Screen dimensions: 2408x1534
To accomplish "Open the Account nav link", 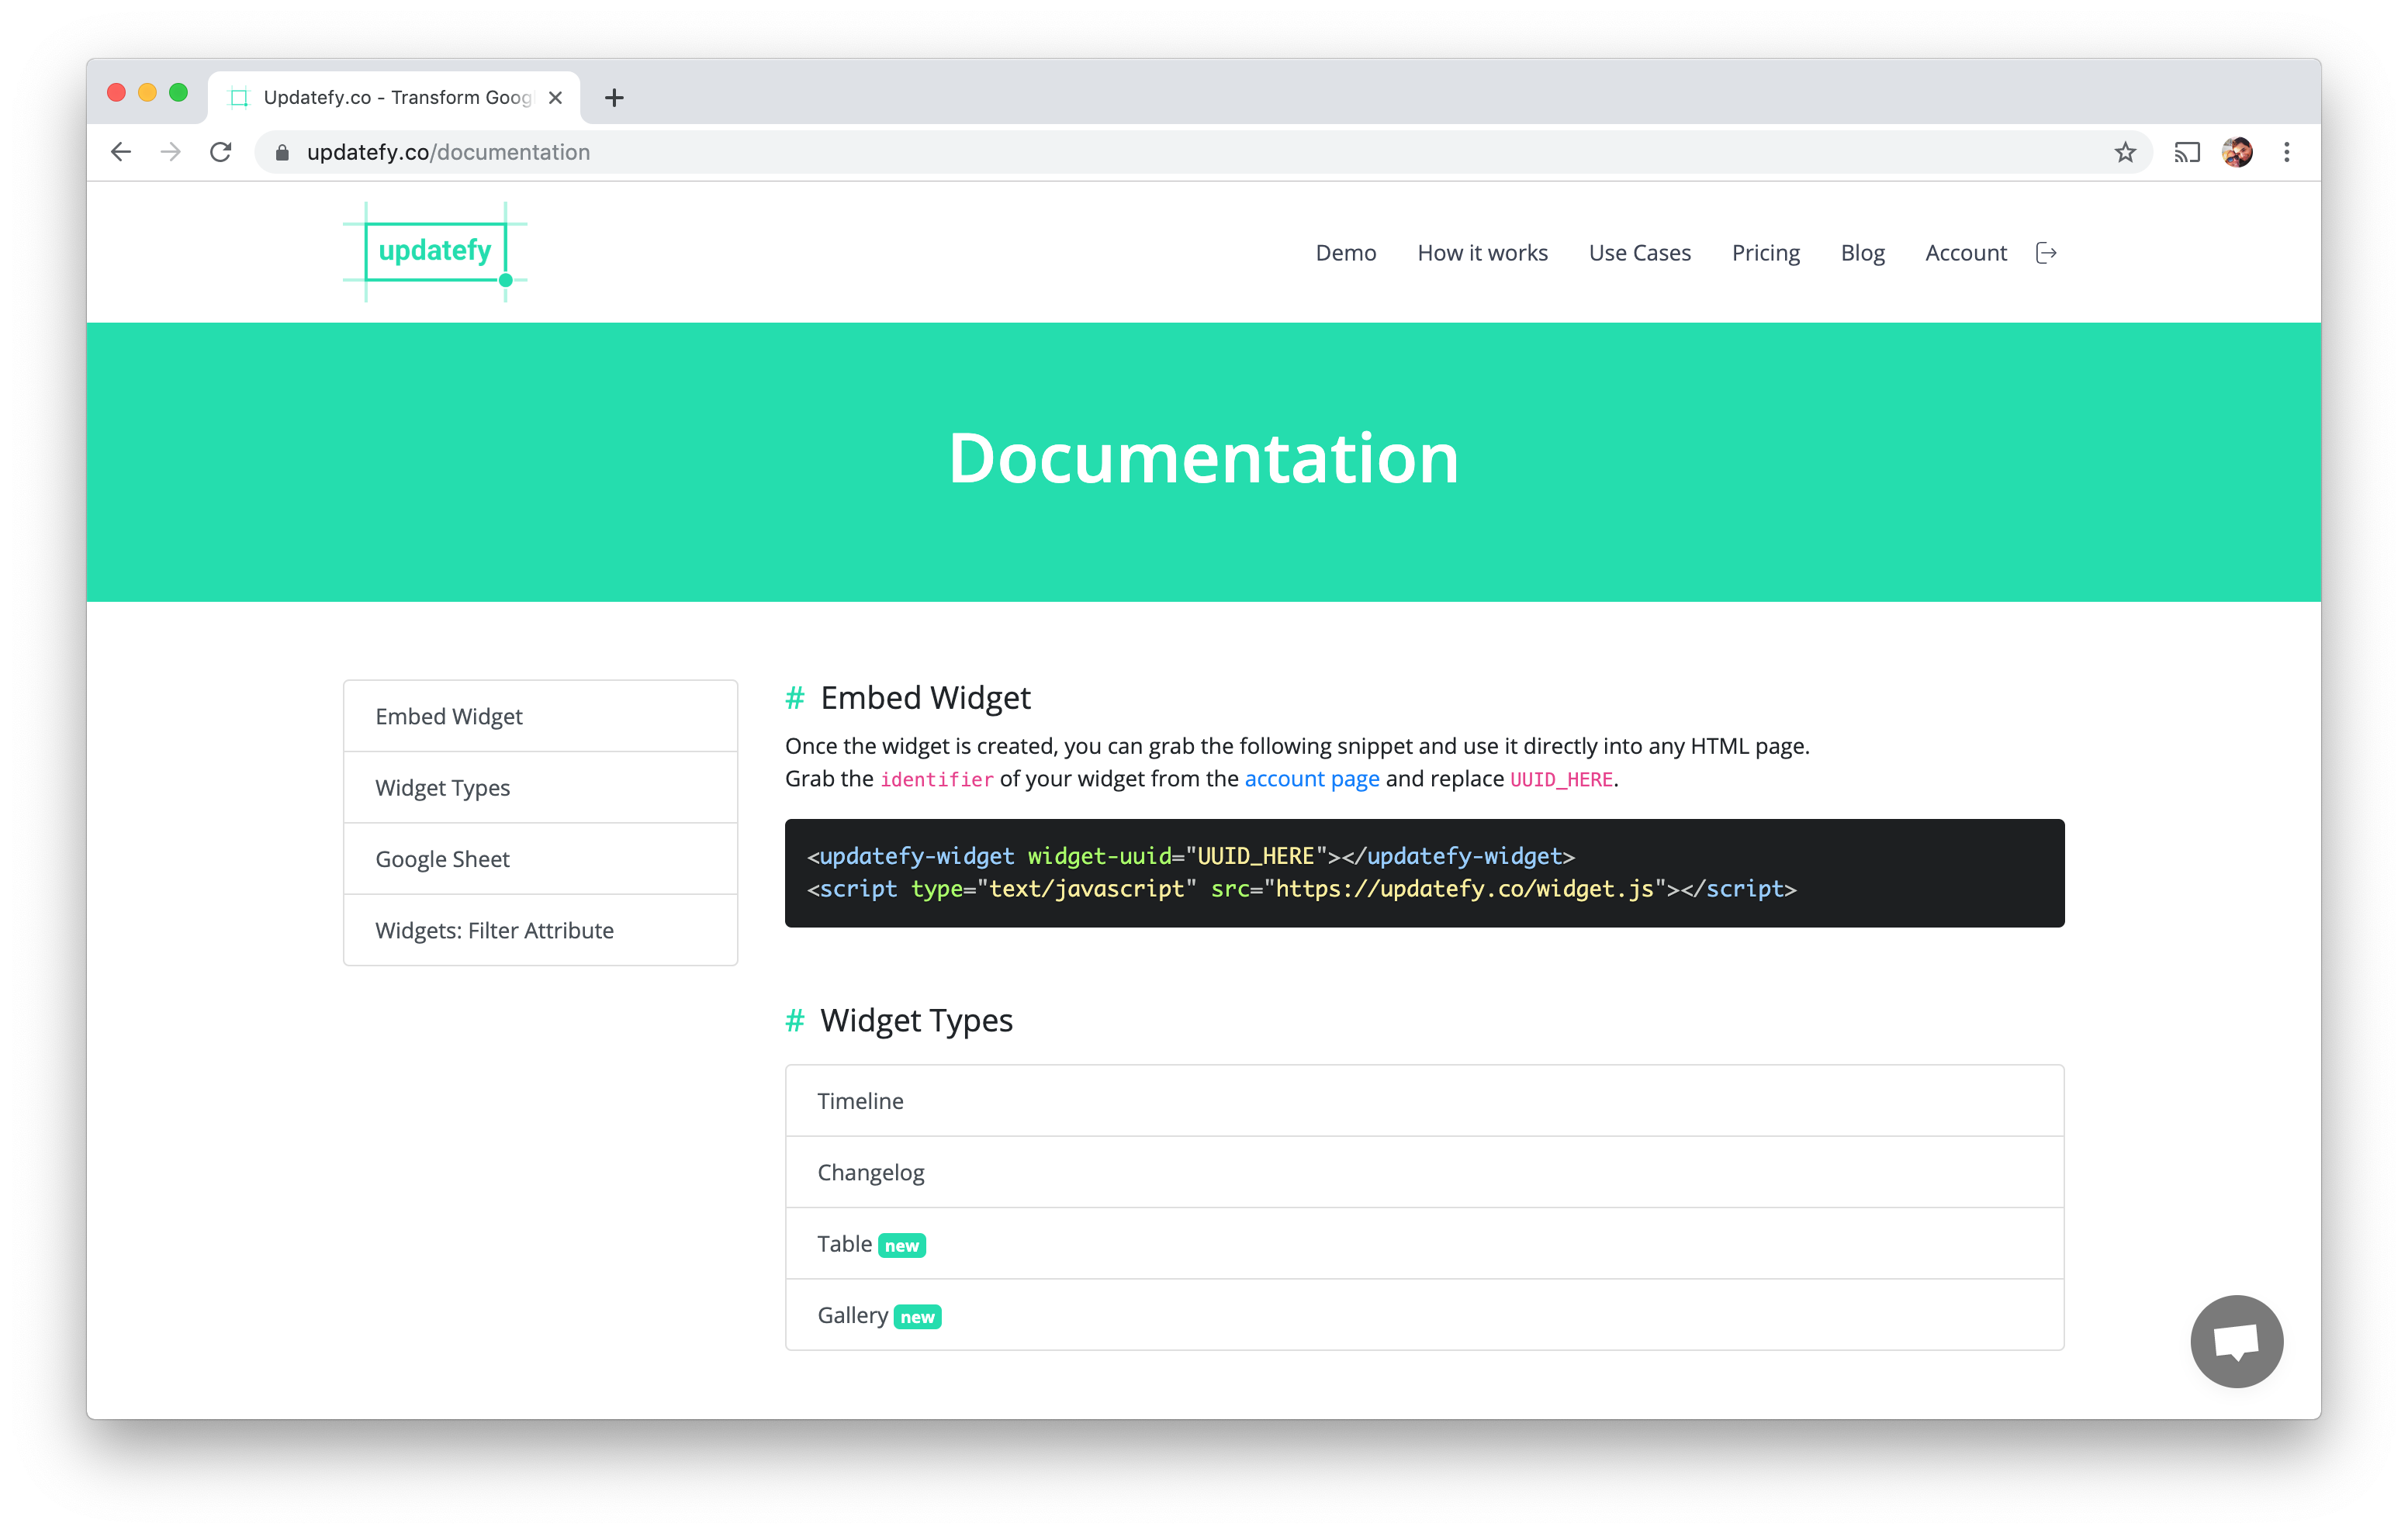I will 1965,253.
